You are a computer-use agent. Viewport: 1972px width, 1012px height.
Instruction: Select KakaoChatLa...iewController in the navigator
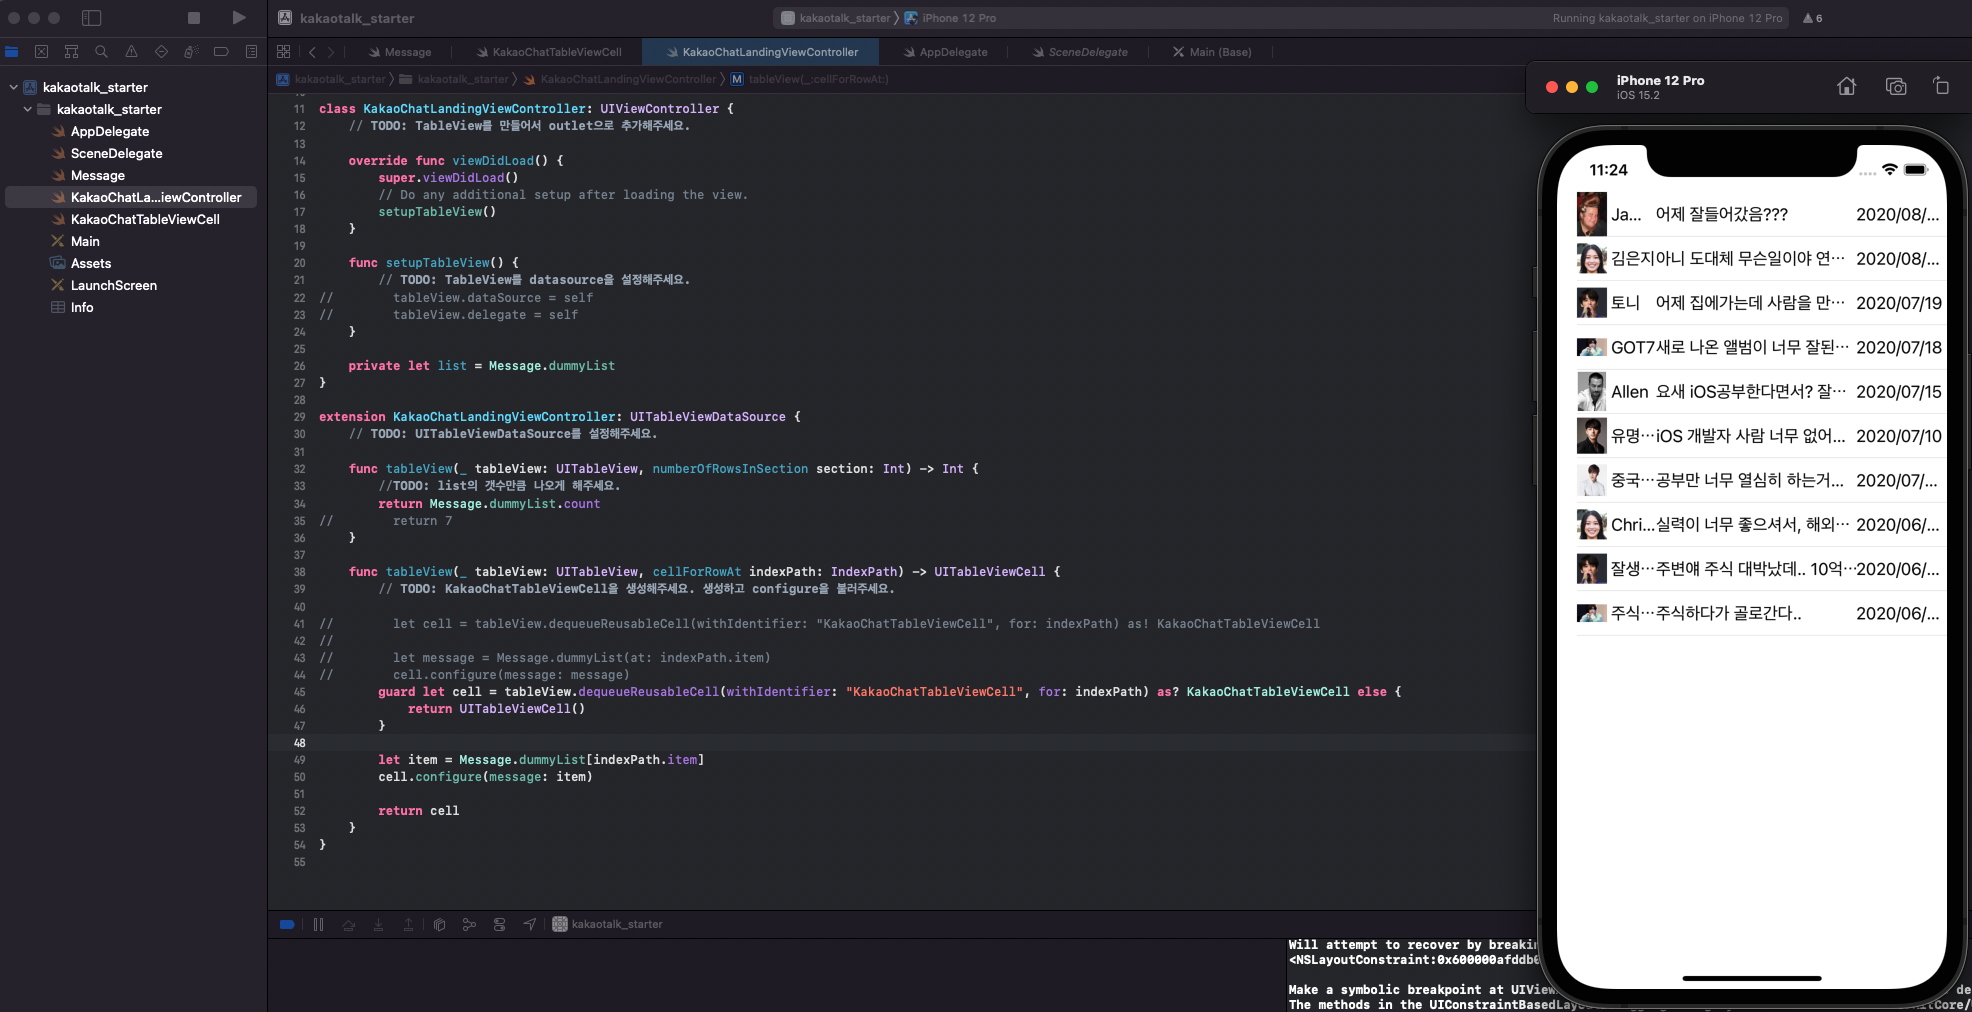click(x=131, y=197)
